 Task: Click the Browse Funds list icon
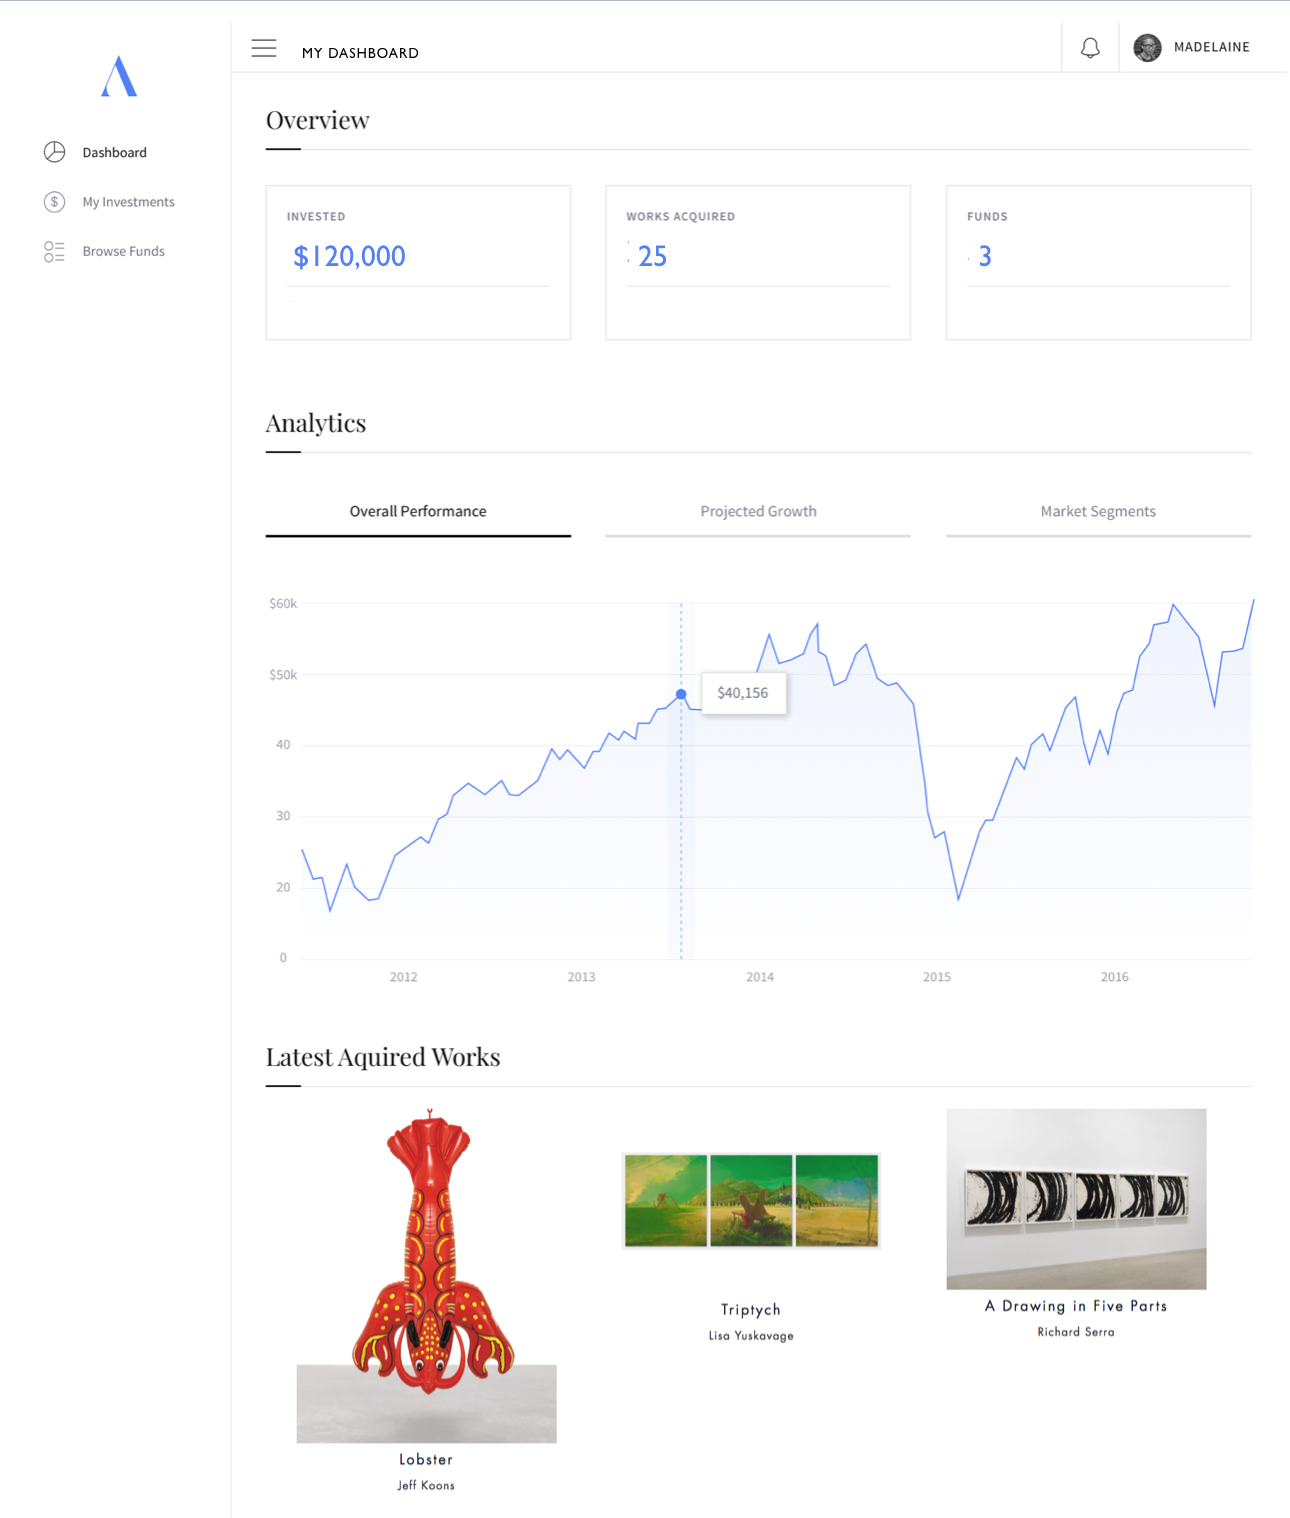pos(54,251)
